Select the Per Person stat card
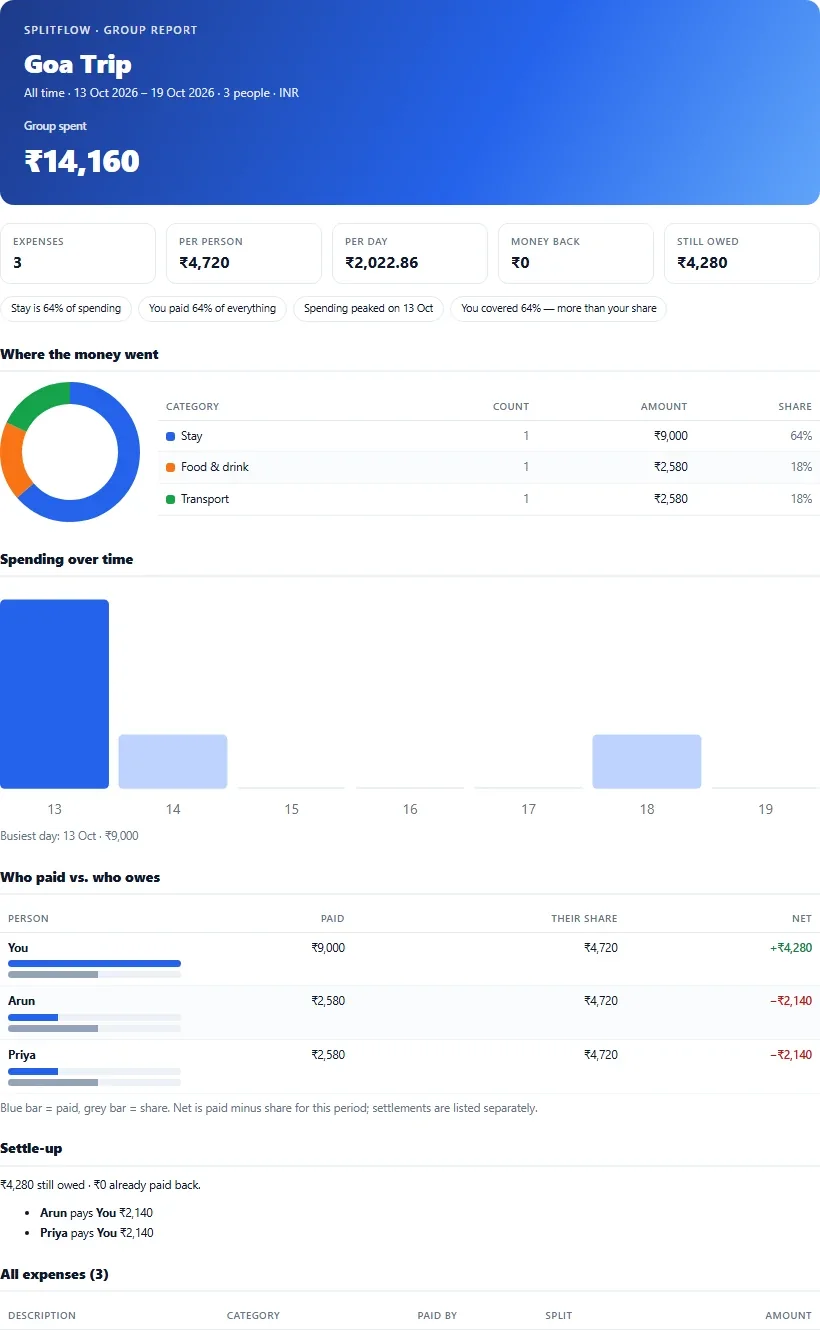 [244, 253]
